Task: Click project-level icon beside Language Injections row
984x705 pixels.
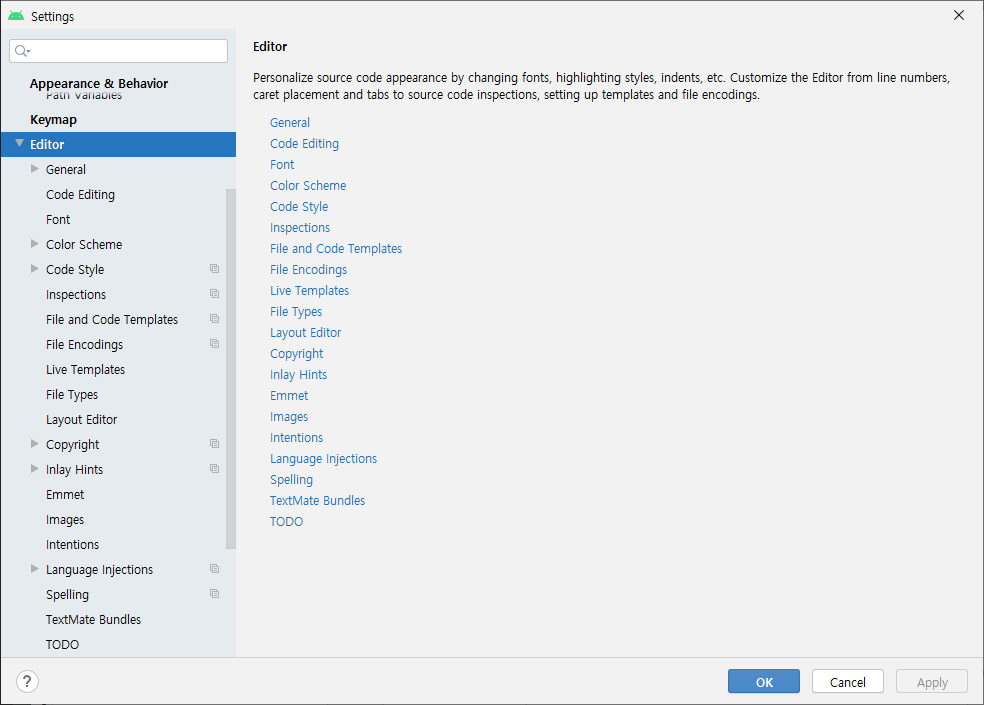Action: click(x=215, y=569)
